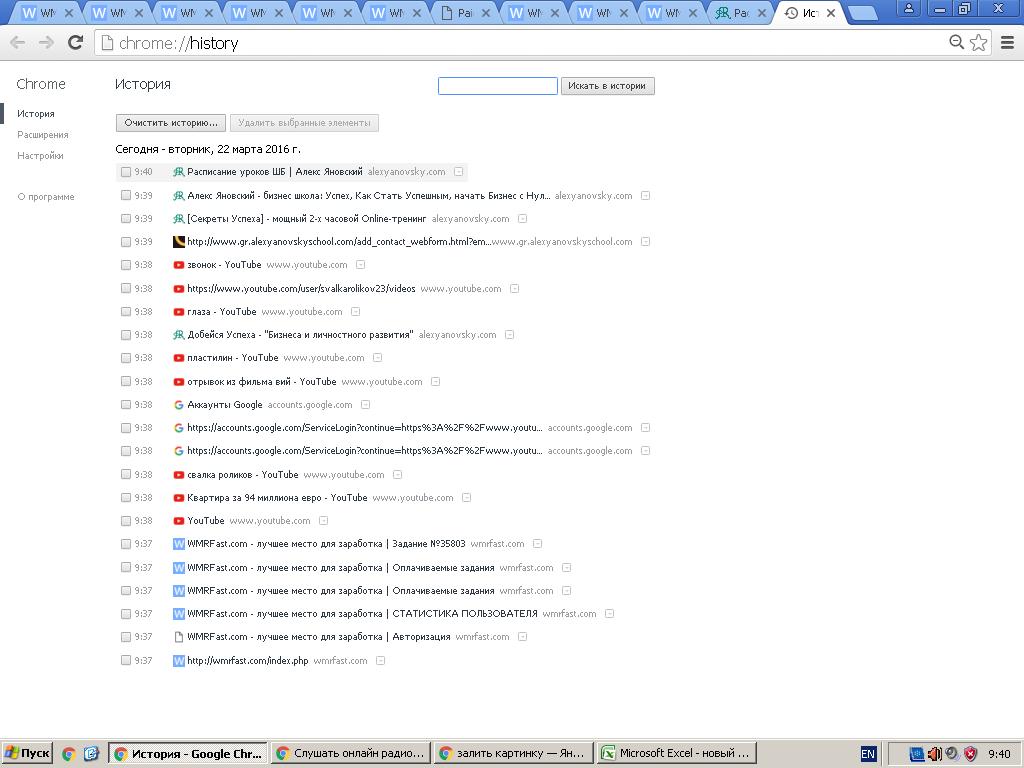Image resolution: width=1024 pixels, height=768 pixels.
Task: Open dropdown menu for wmrfast.com/index.php entry
Action: coord(381,661)
